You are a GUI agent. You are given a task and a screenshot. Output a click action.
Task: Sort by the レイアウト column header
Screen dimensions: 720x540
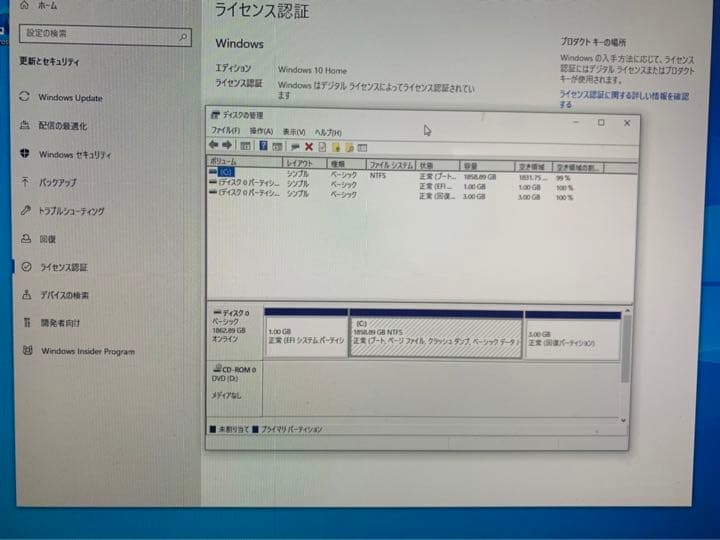pyautogui.click(x=304, y=163)
